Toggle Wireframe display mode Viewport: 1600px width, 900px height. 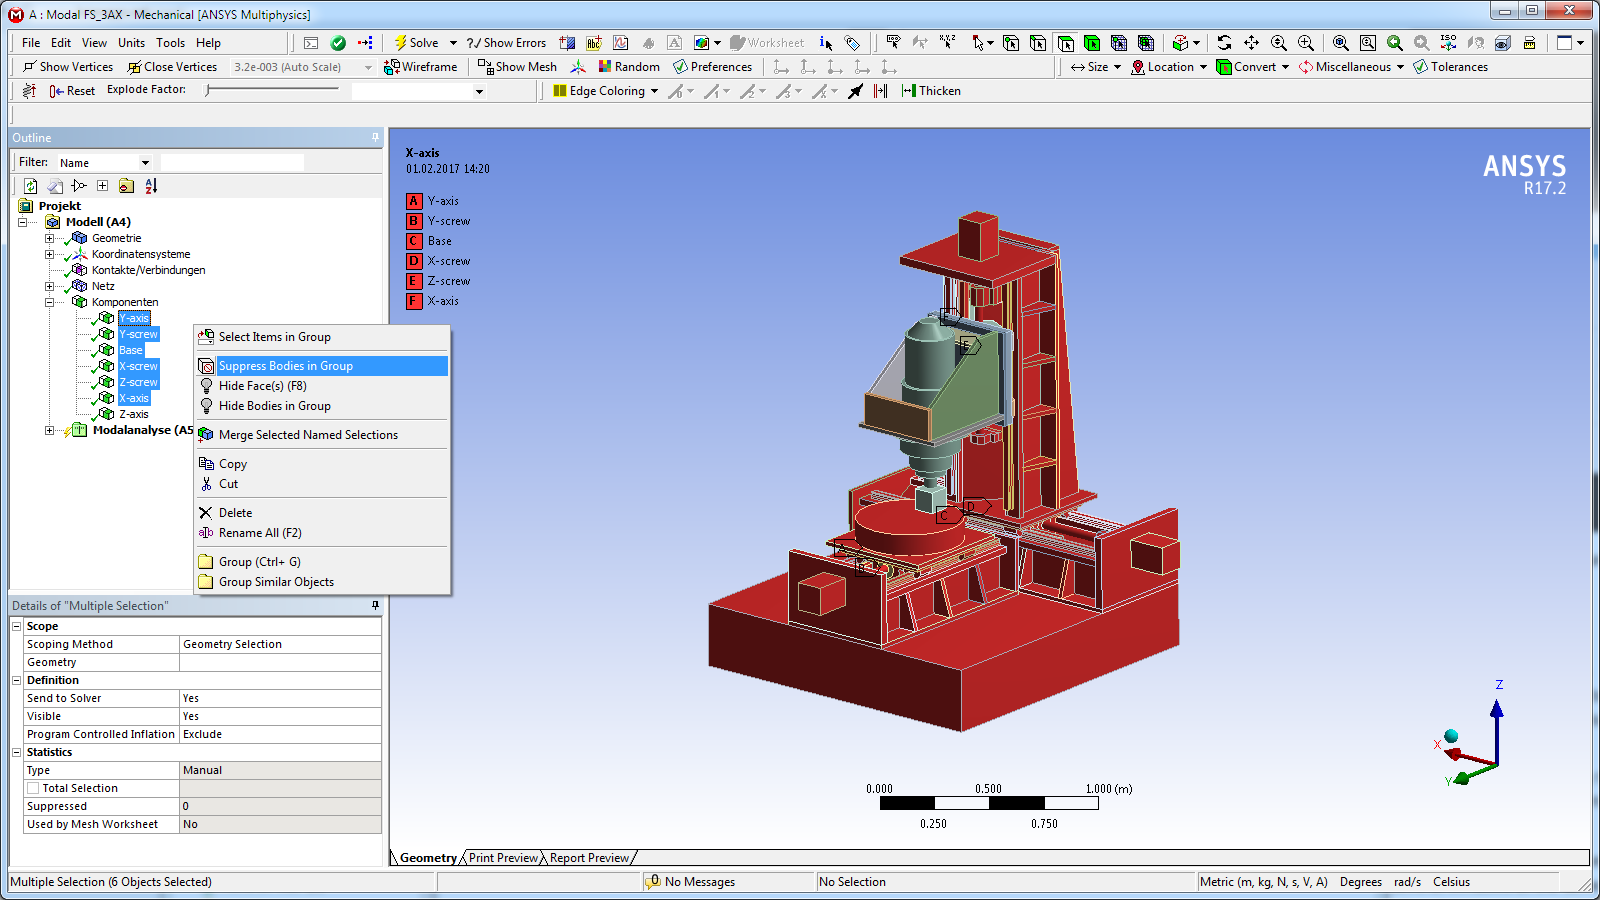point(421,67)
